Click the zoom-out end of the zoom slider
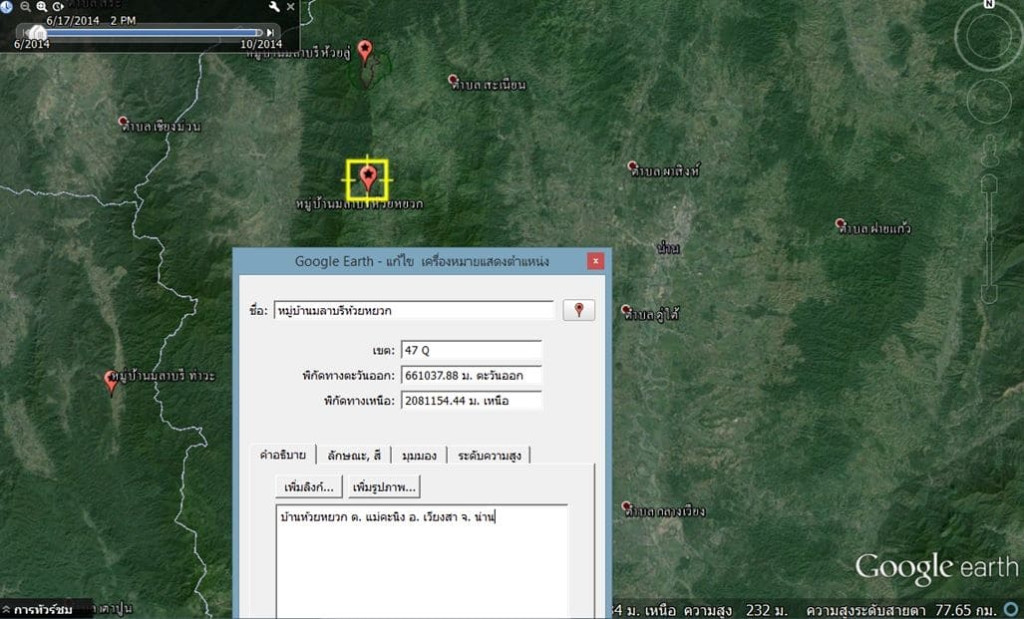The height and width of the screenshot is (619, 1024). [989, 294]
